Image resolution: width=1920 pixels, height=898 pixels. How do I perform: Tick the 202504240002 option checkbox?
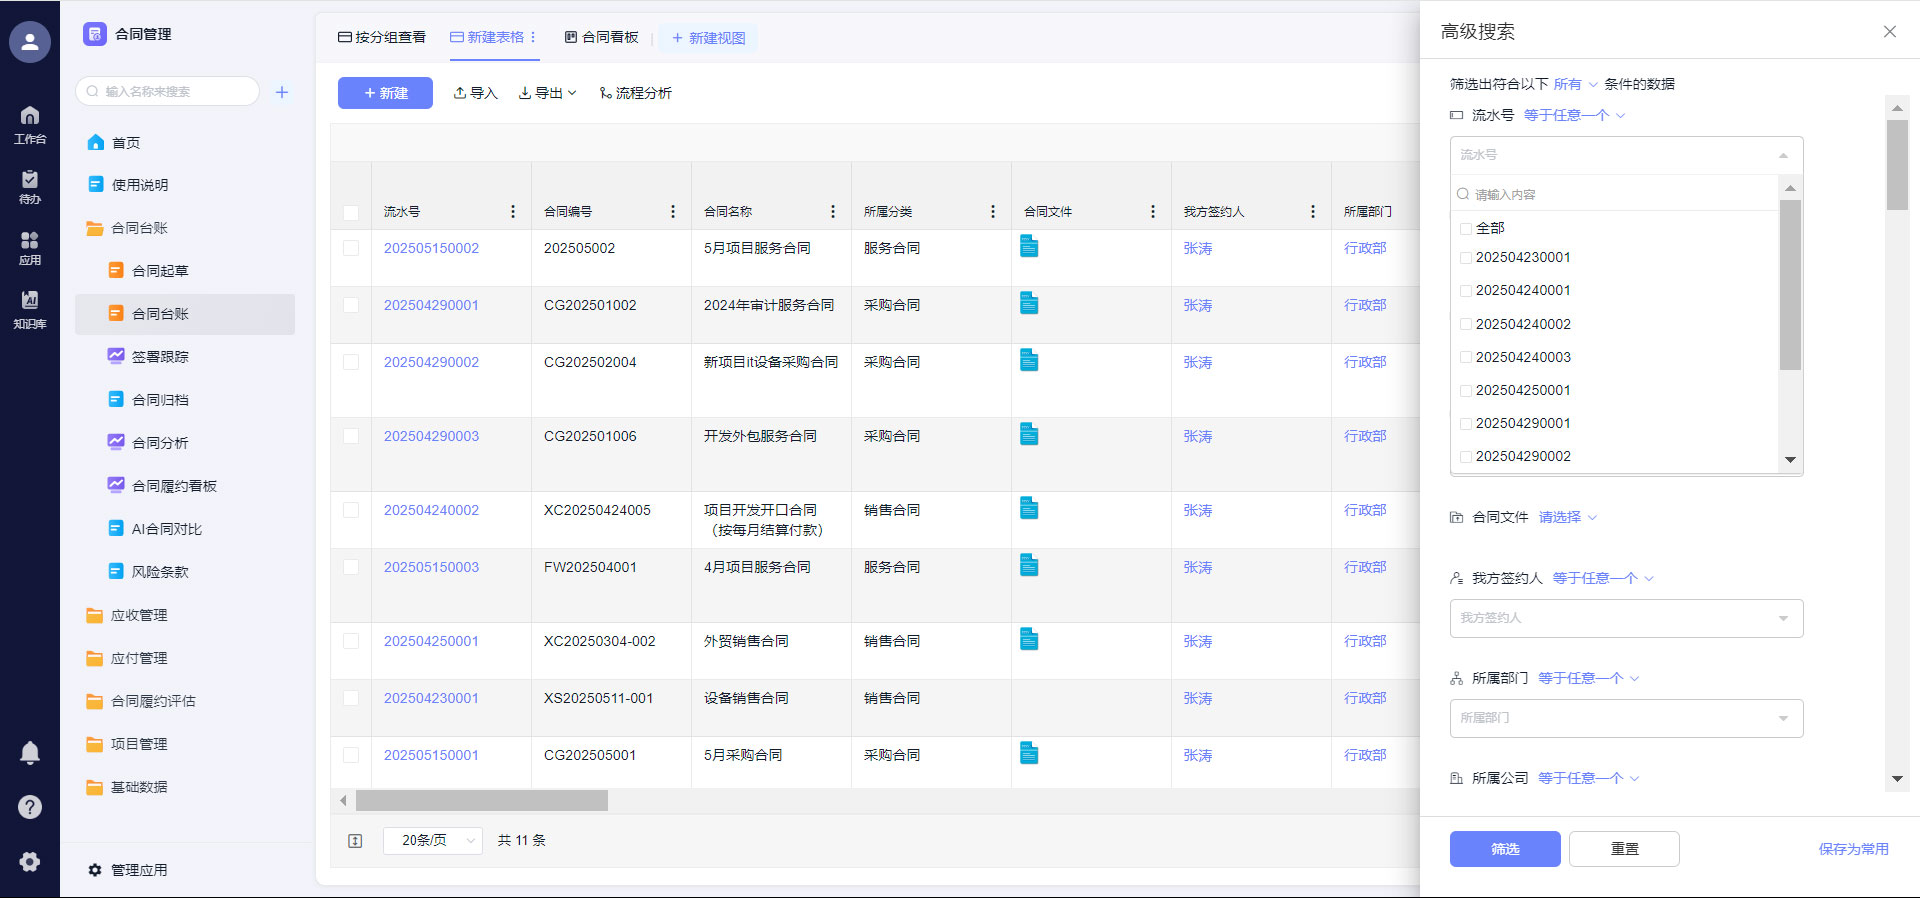point(1466,325)
